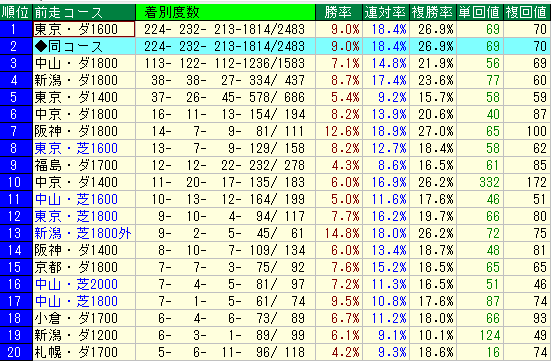Image resolution: width=551 pixels, height=361 pixels.
Task: Click rank number 1 cell
Action: [x=16, y=29]
